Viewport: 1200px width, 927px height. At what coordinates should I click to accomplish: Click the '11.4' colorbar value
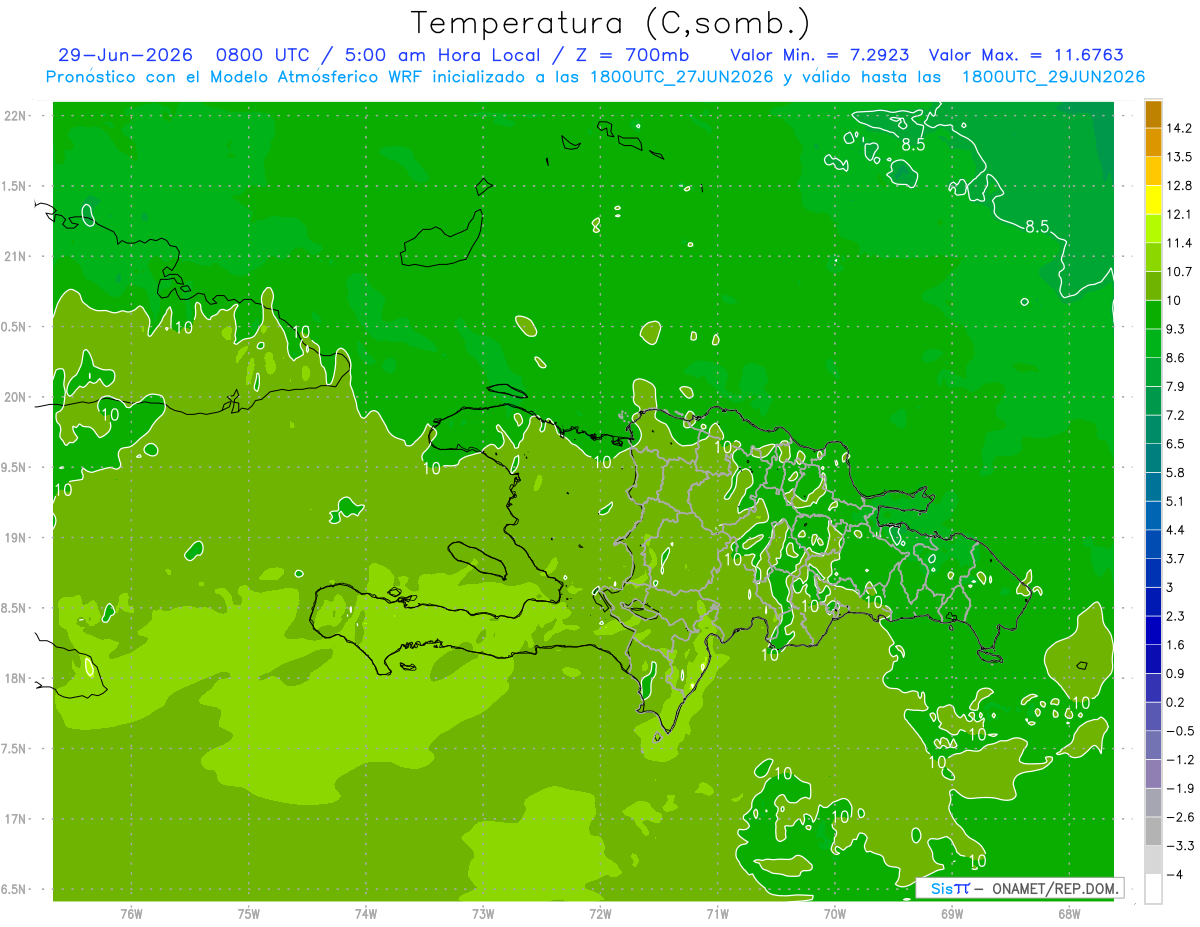pos(1179,243)
